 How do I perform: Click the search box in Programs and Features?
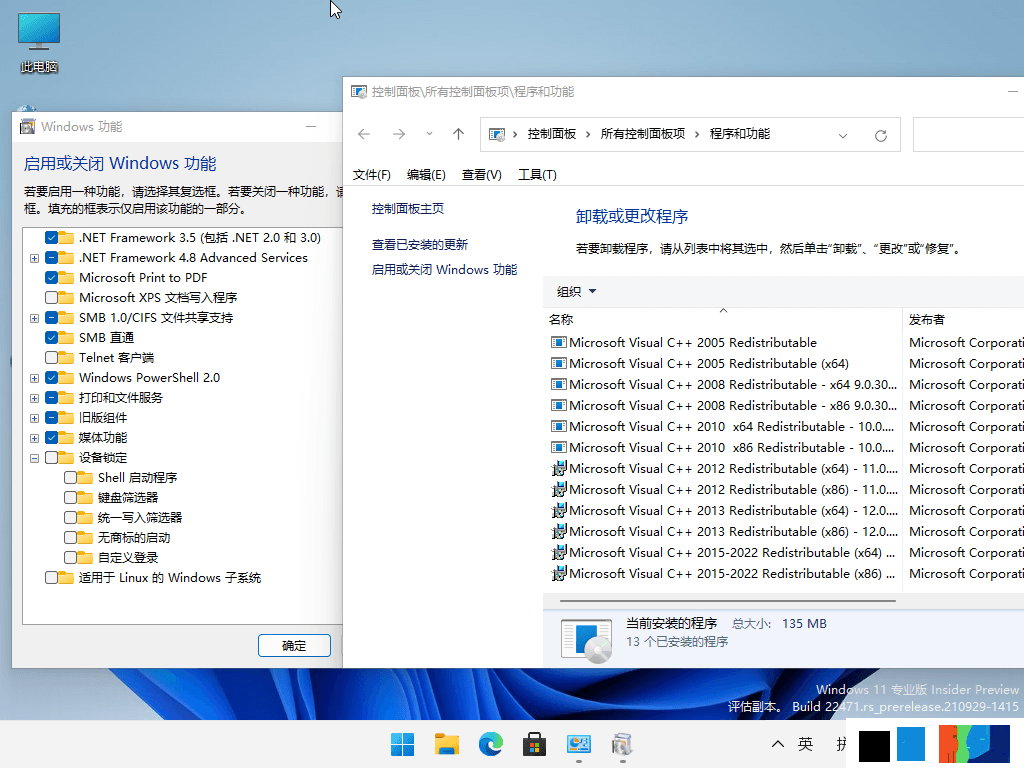tap(968, 135)
